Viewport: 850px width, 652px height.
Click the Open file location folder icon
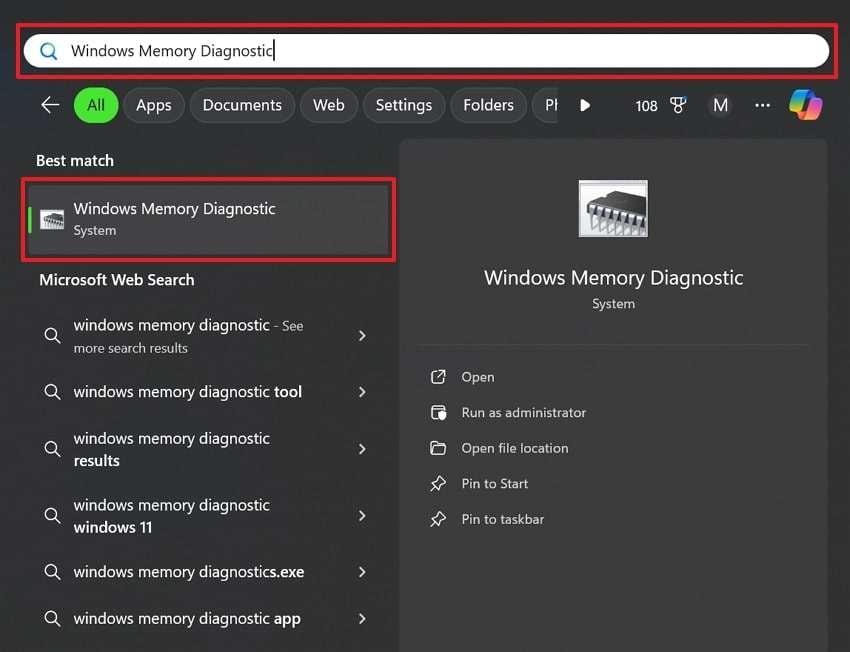click(438, 448)
